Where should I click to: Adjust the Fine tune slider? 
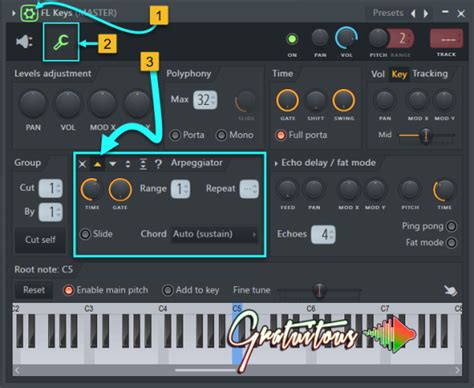(319, 291)
